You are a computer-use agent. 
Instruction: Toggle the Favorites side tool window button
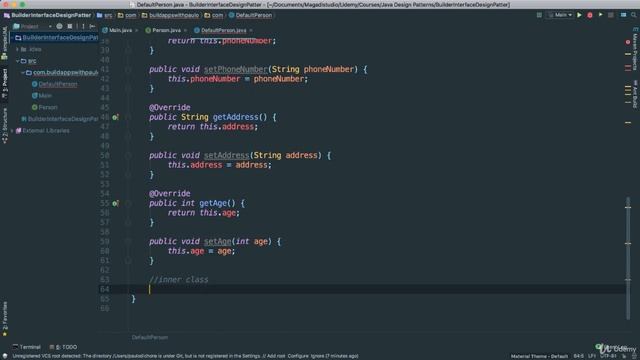point(4,319)
